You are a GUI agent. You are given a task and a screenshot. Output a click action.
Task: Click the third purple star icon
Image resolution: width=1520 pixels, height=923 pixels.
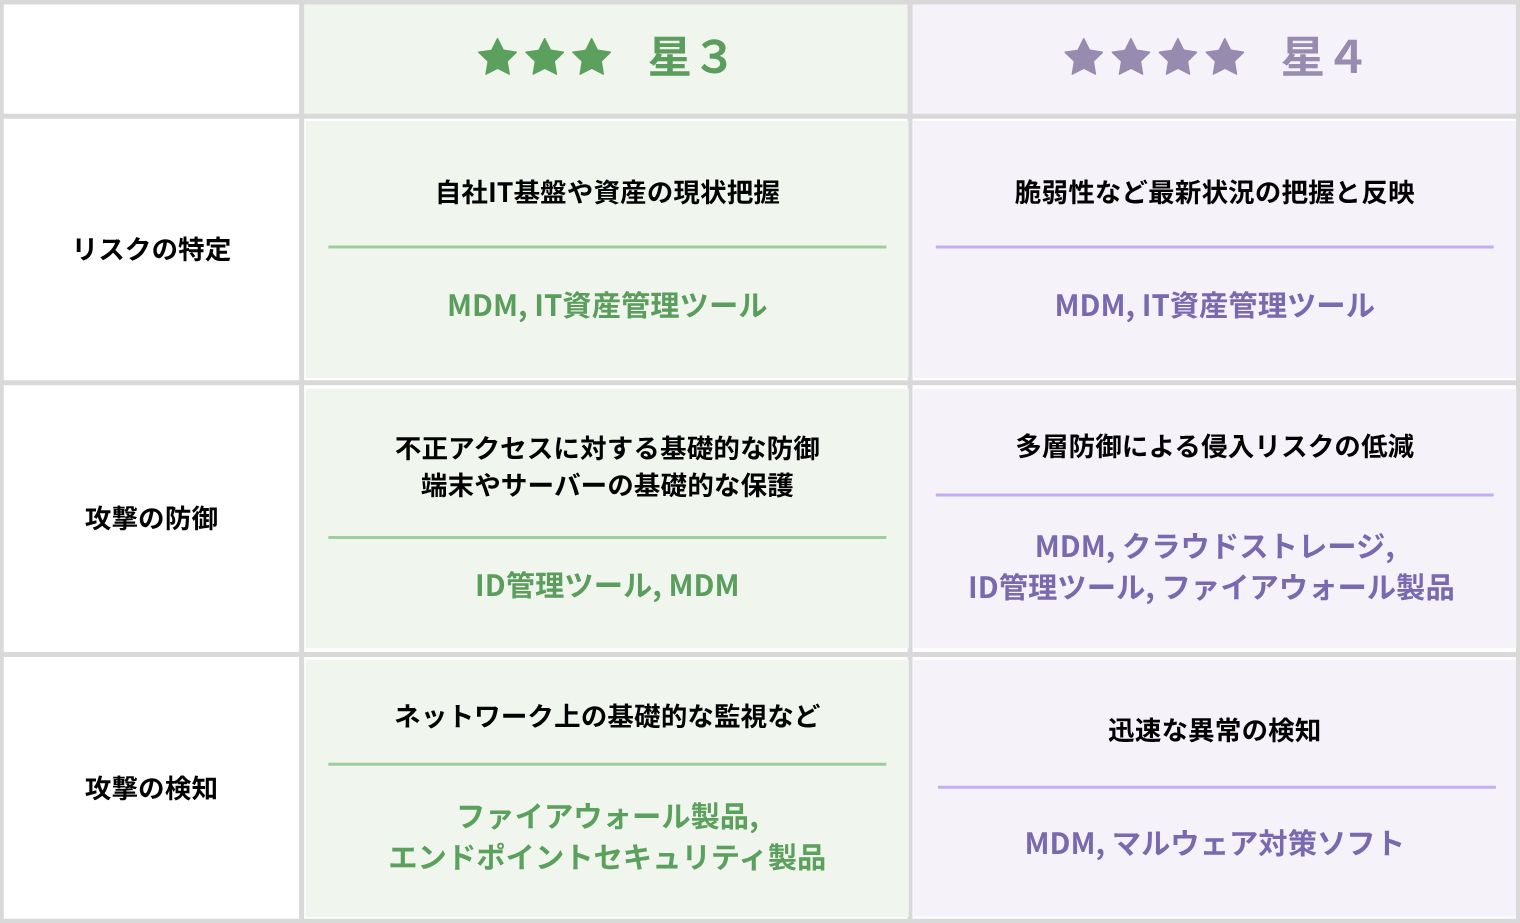tap(1178, 57)
